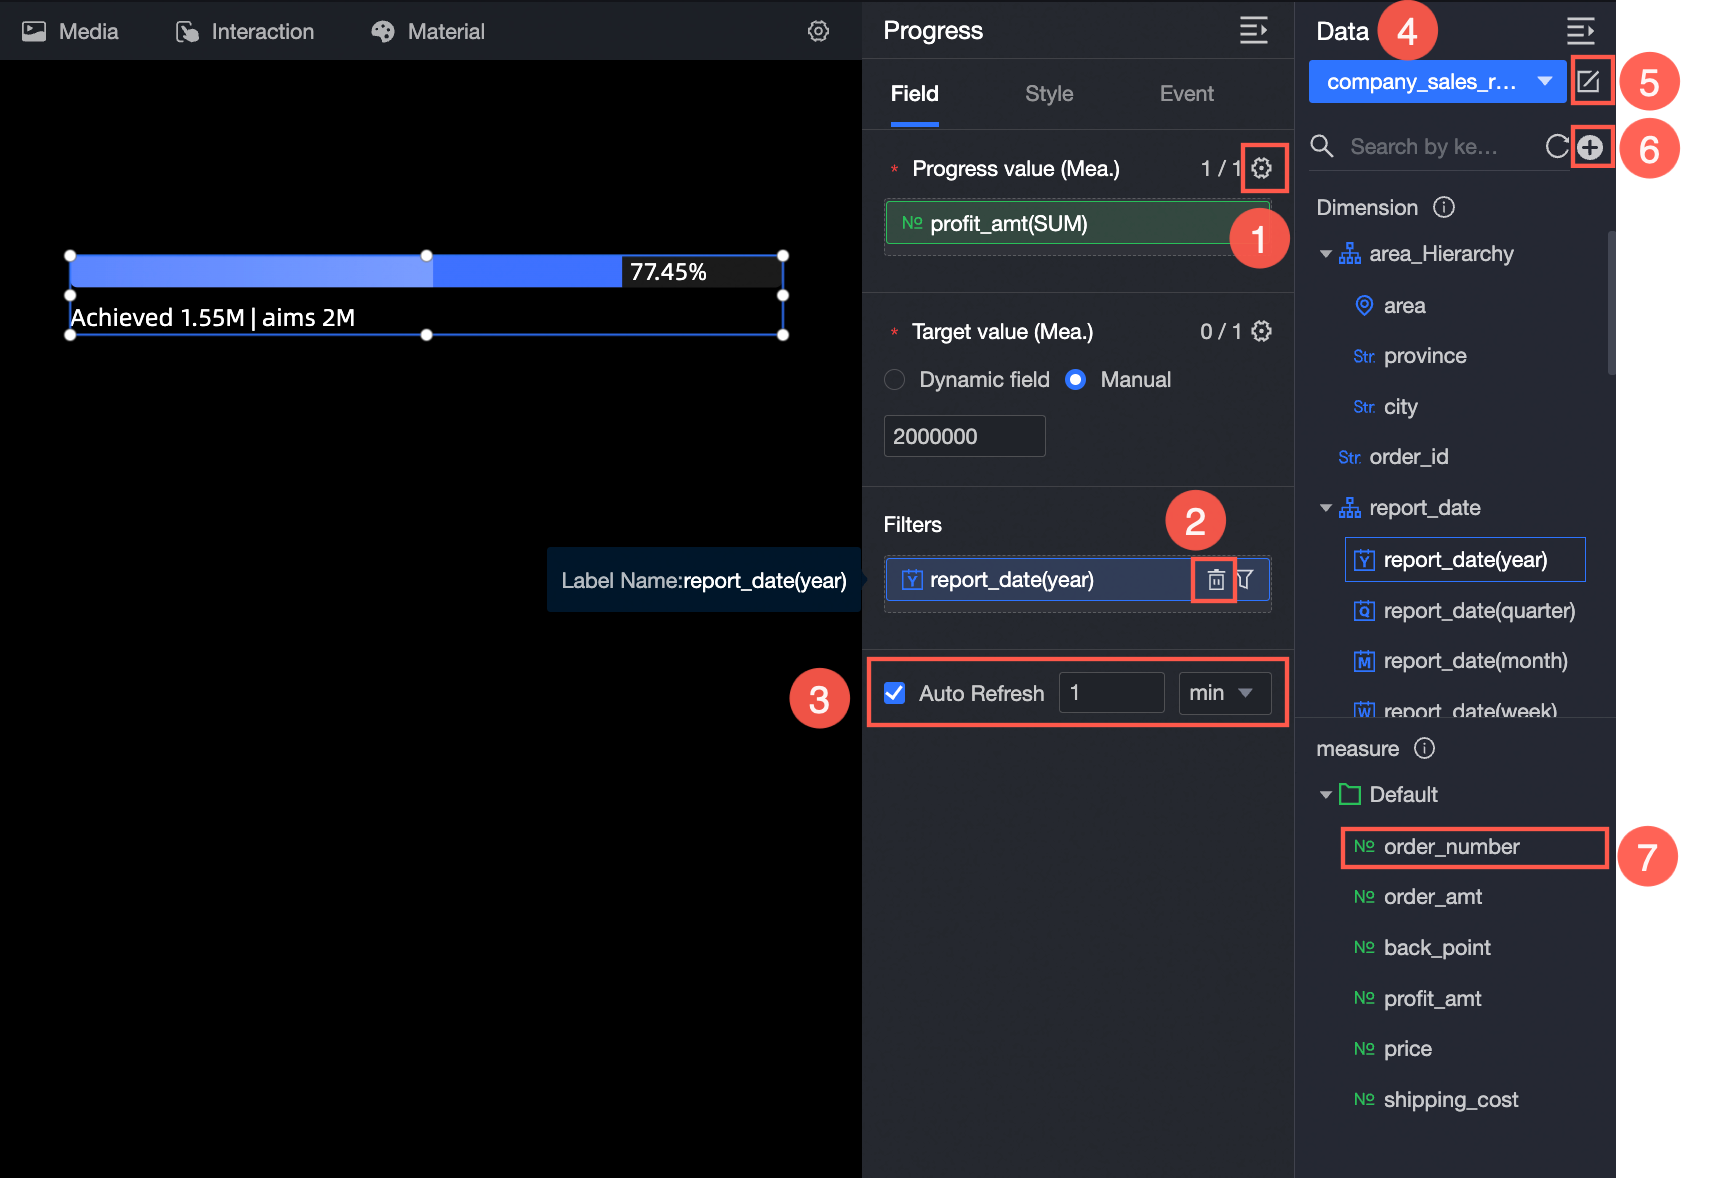Collapse the area_Hierarchy tree node
Viewport: 1718px width, 1178px height.
(1326, 254)
